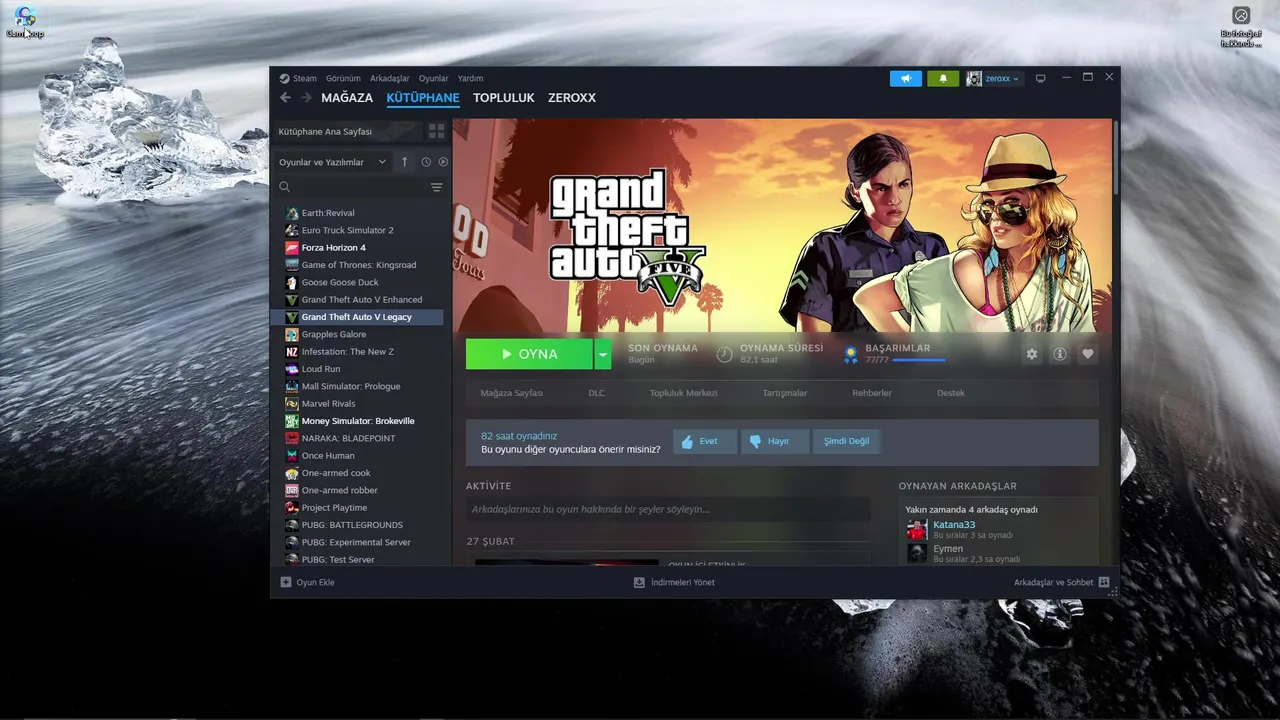
Task: Open the Destek link
Action: (x=951, y=393)
